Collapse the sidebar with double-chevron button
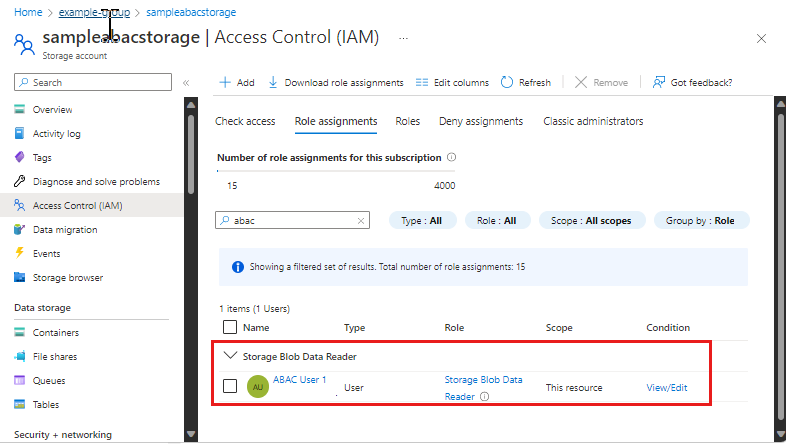 click(186, 83)
